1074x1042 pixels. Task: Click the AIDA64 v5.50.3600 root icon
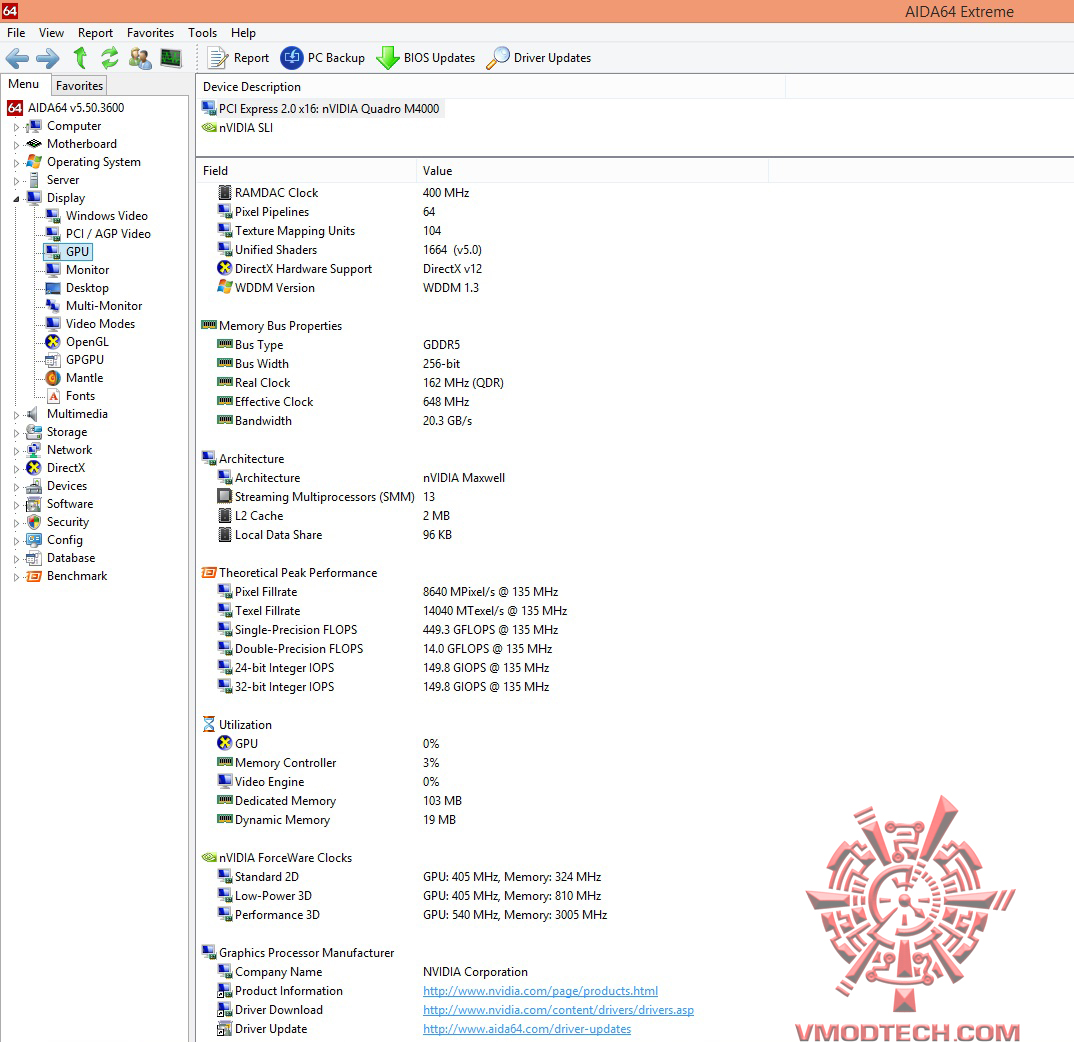pyautogui.click(x=14, y=108)
